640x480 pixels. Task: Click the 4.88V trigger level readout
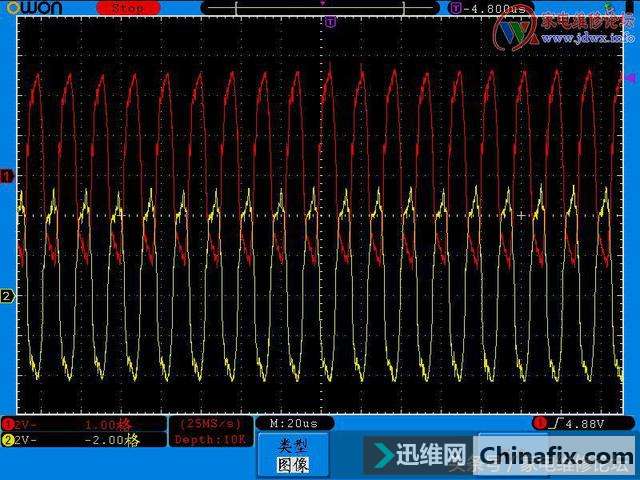click(580, 424)
